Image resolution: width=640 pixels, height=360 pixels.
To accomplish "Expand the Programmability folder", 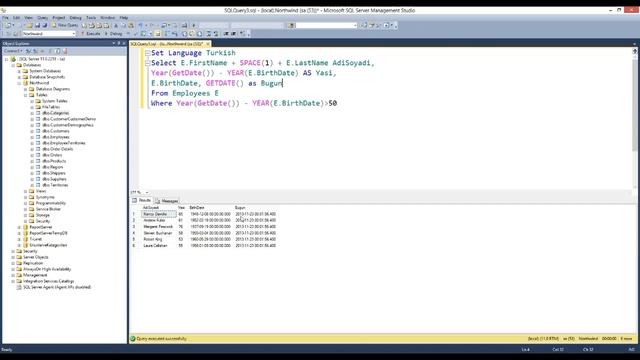I will [x=25, y=203].
